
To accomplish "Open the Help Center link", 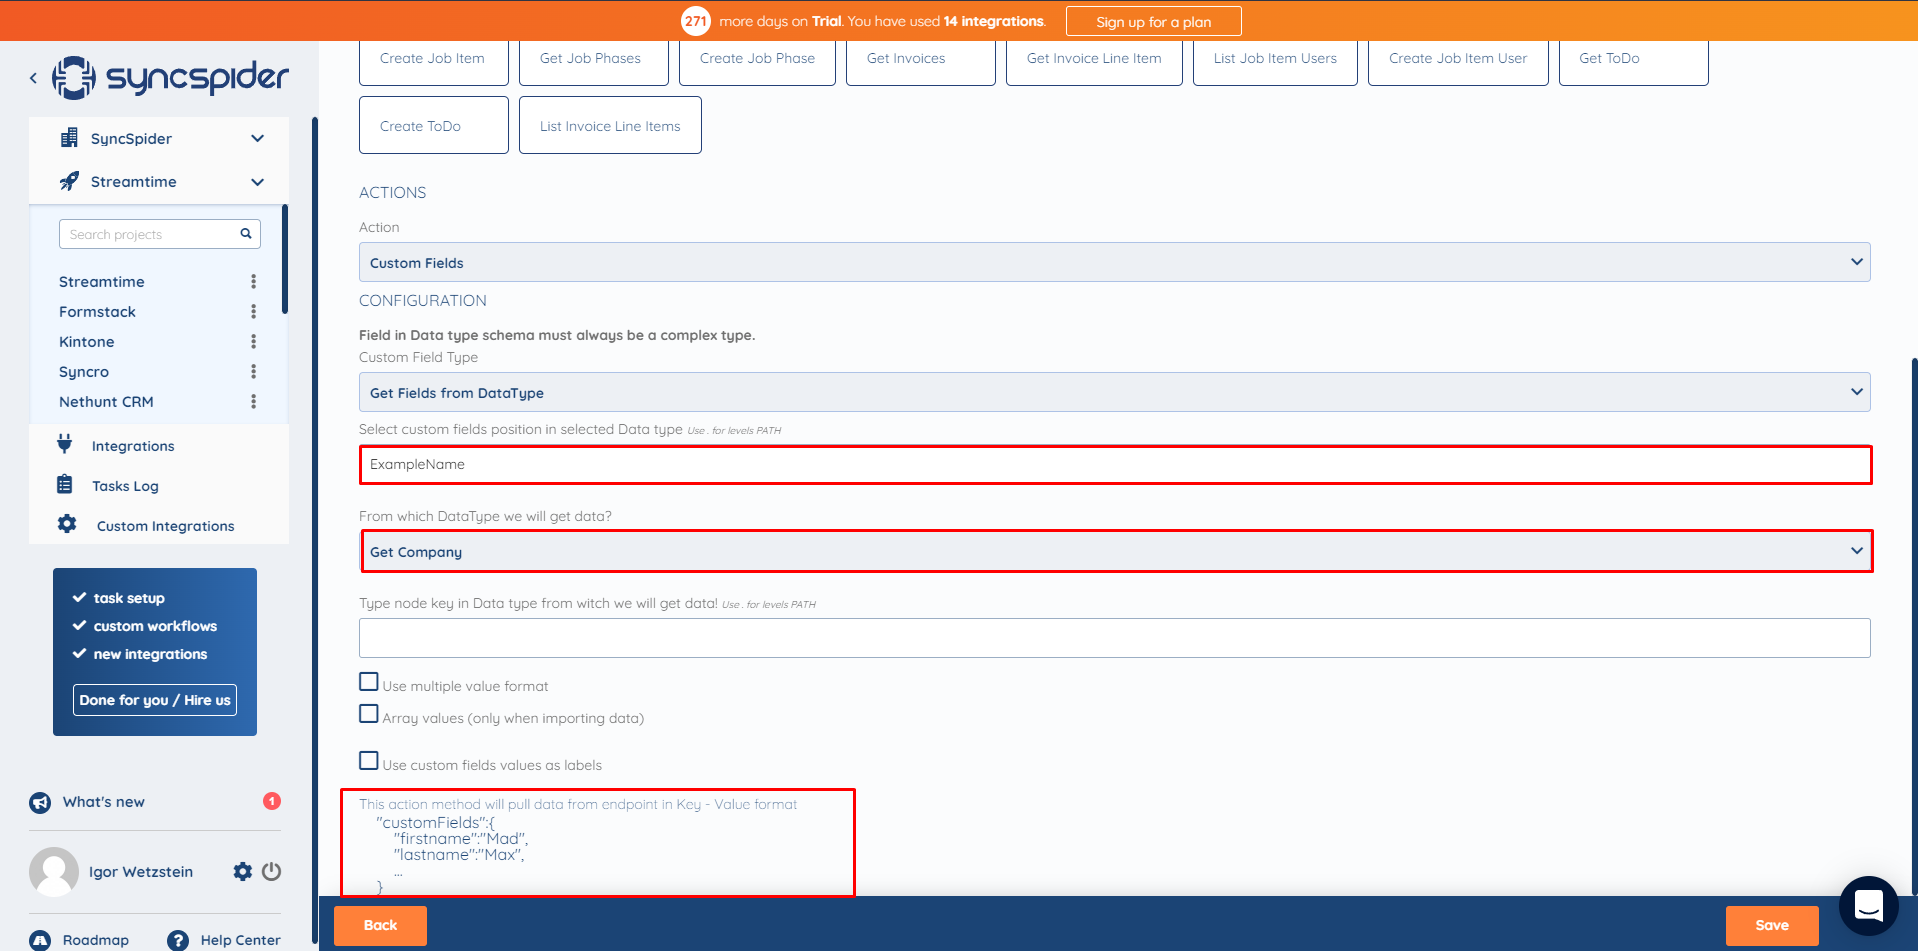I will 240,940.
